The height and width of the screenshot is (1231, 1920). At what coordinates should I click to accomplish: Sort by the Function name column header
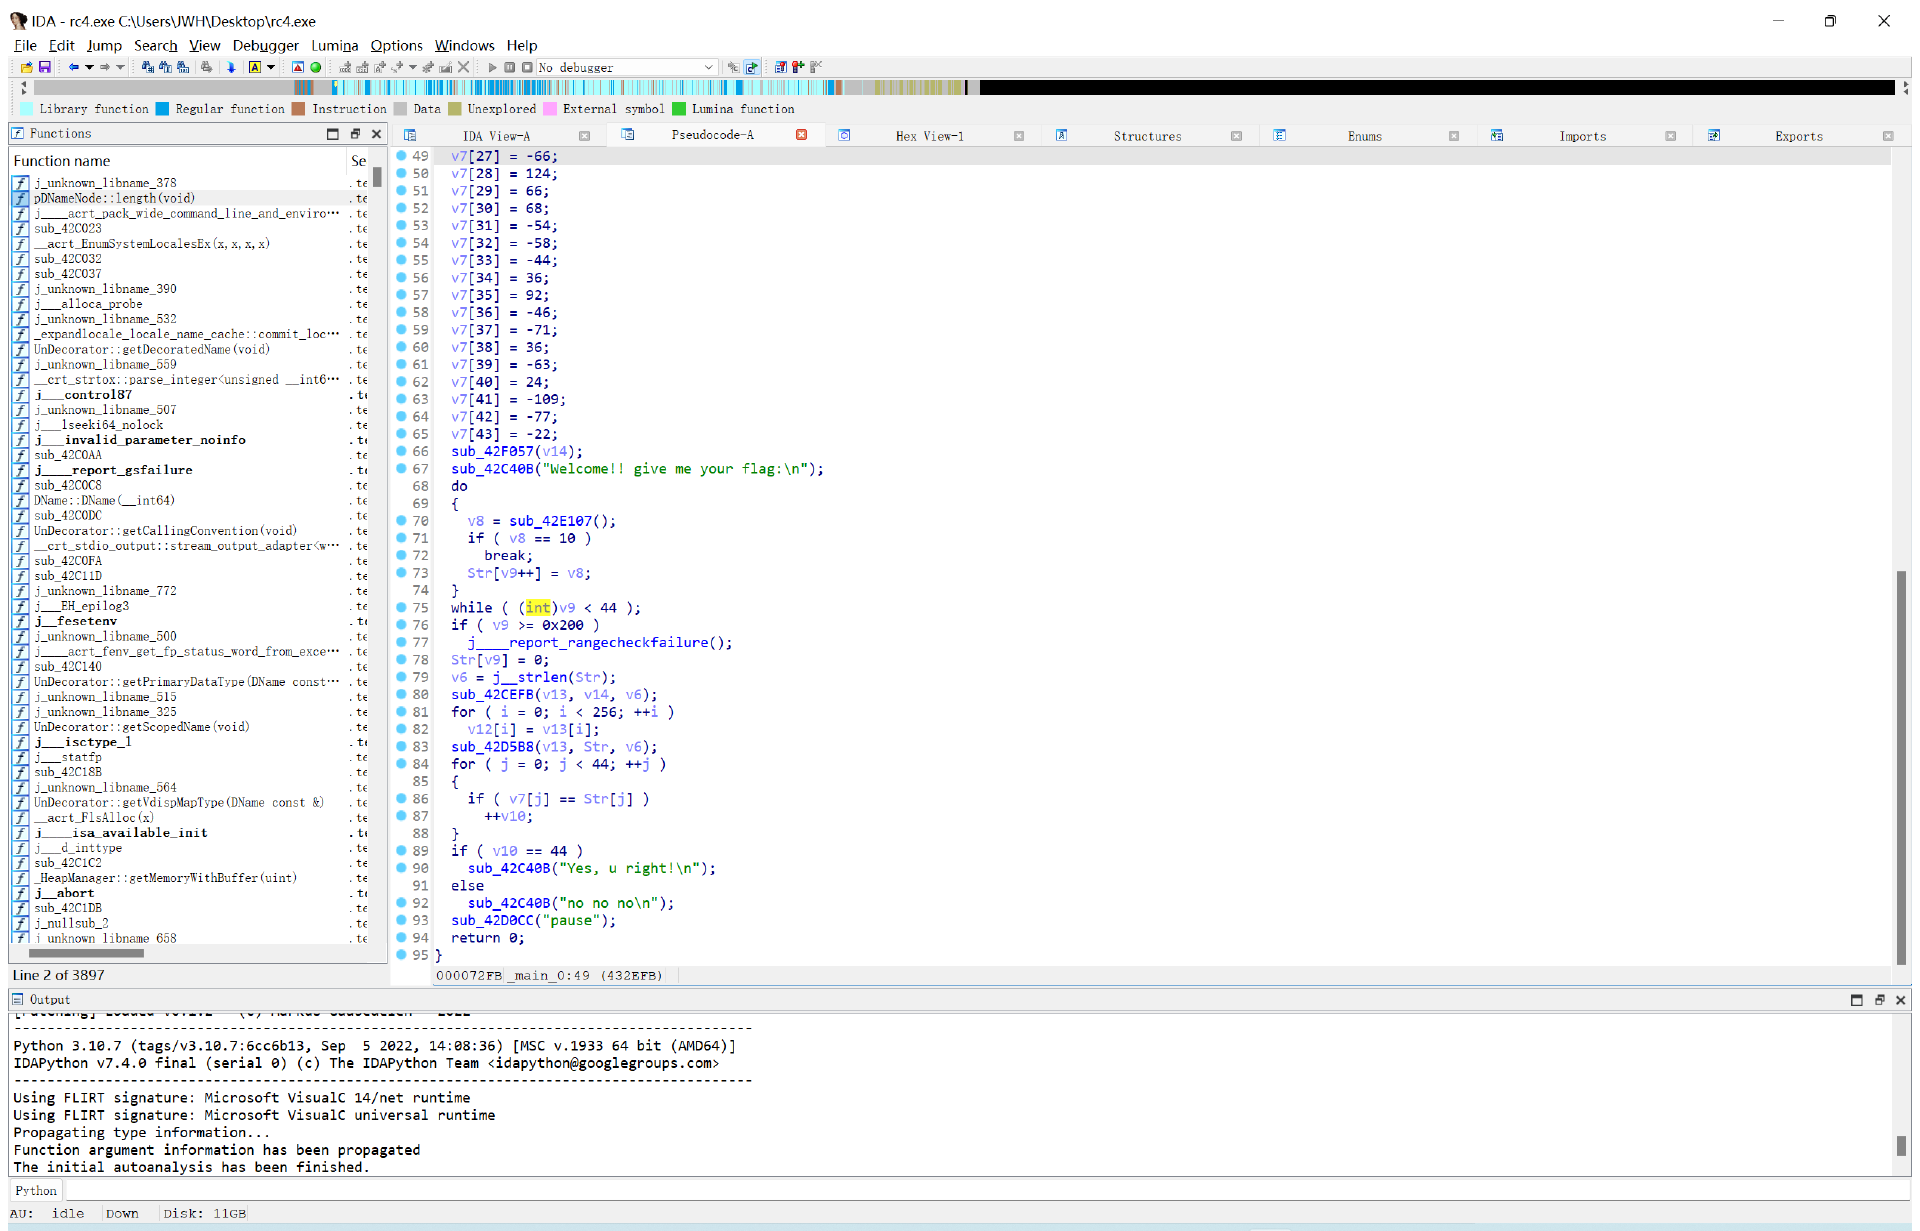pyautogui.click(x=178, y=161)
